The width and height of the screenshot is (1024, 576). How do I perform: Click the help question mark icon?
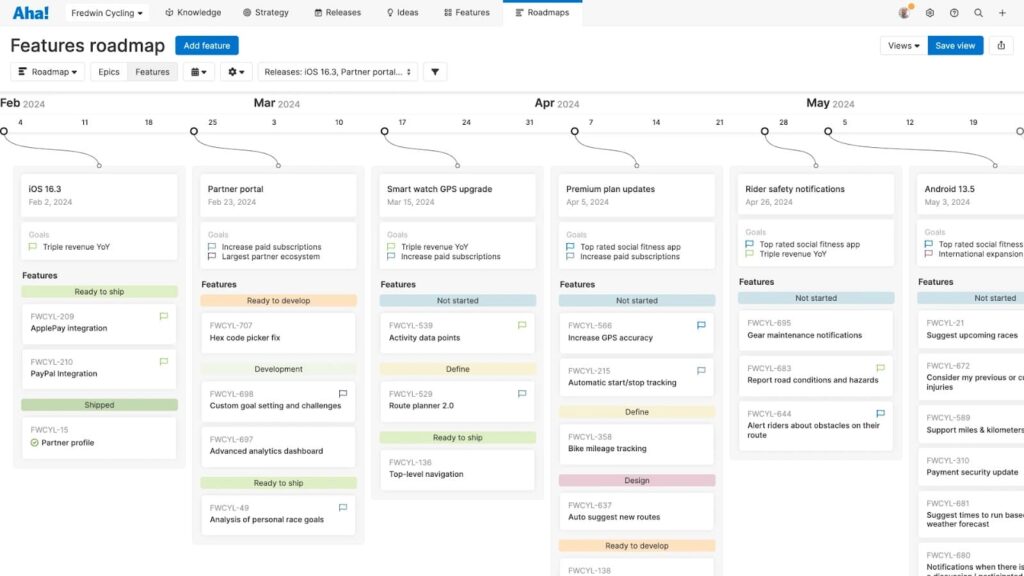[x=954, y=13]
